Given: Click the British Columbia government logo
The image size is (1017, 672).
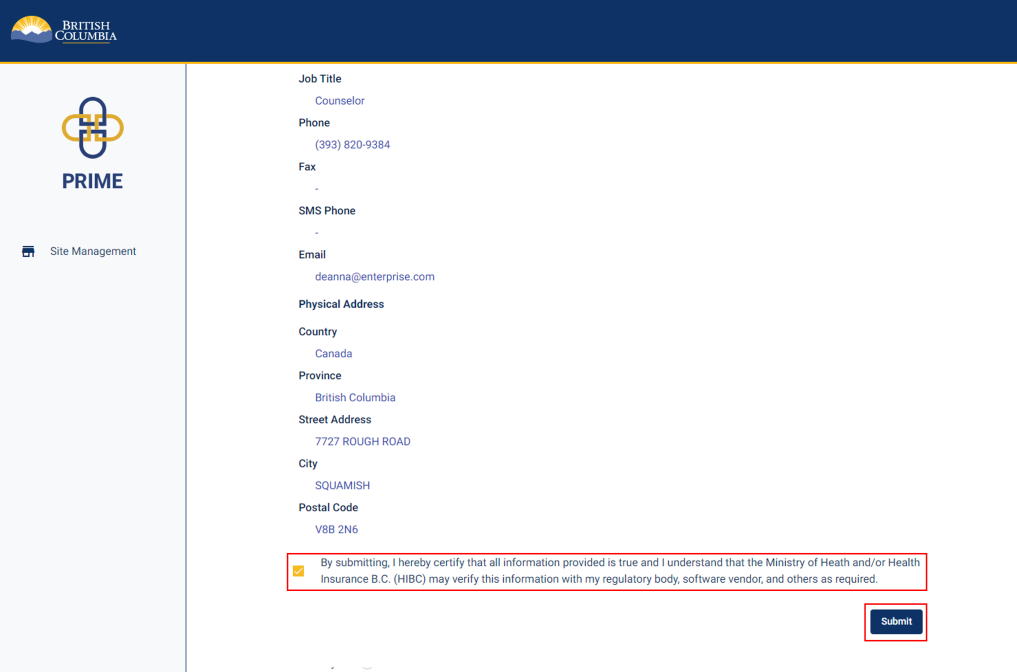Looking at the screenshot, I should coord(64,30).
